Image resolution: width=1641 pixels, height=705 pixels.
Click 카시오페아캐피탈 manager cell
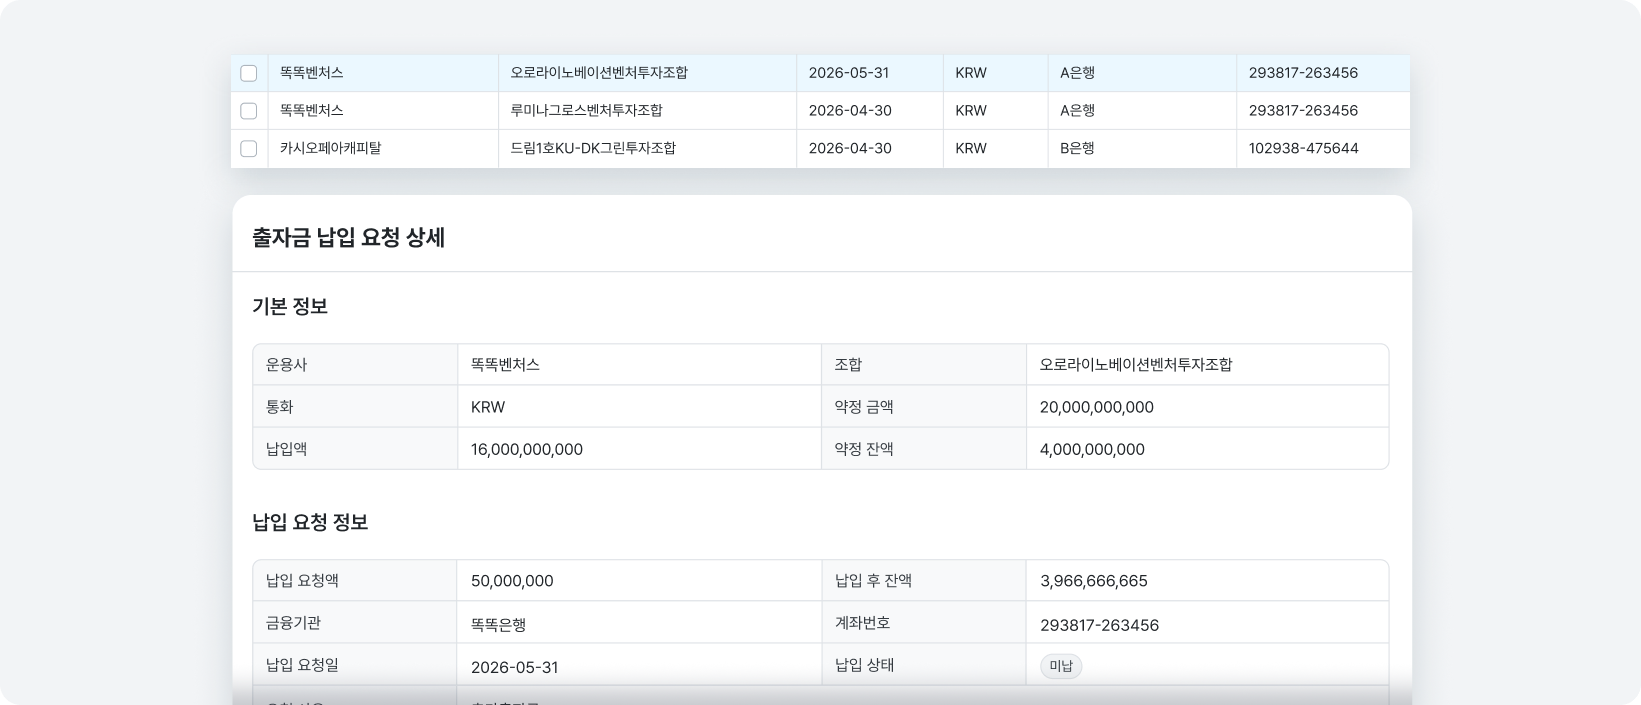click(x=330, y=149)
